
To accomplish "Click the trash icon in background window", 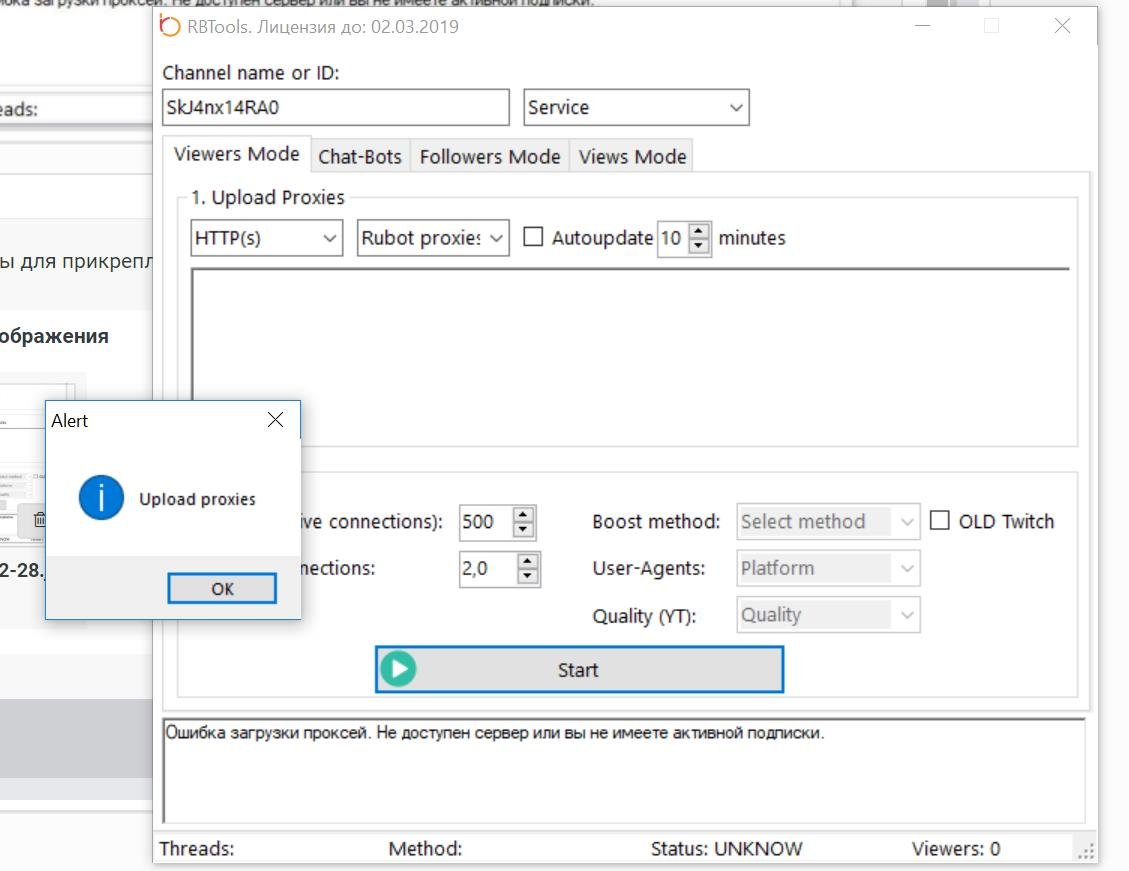I will (x=39, y=519).
